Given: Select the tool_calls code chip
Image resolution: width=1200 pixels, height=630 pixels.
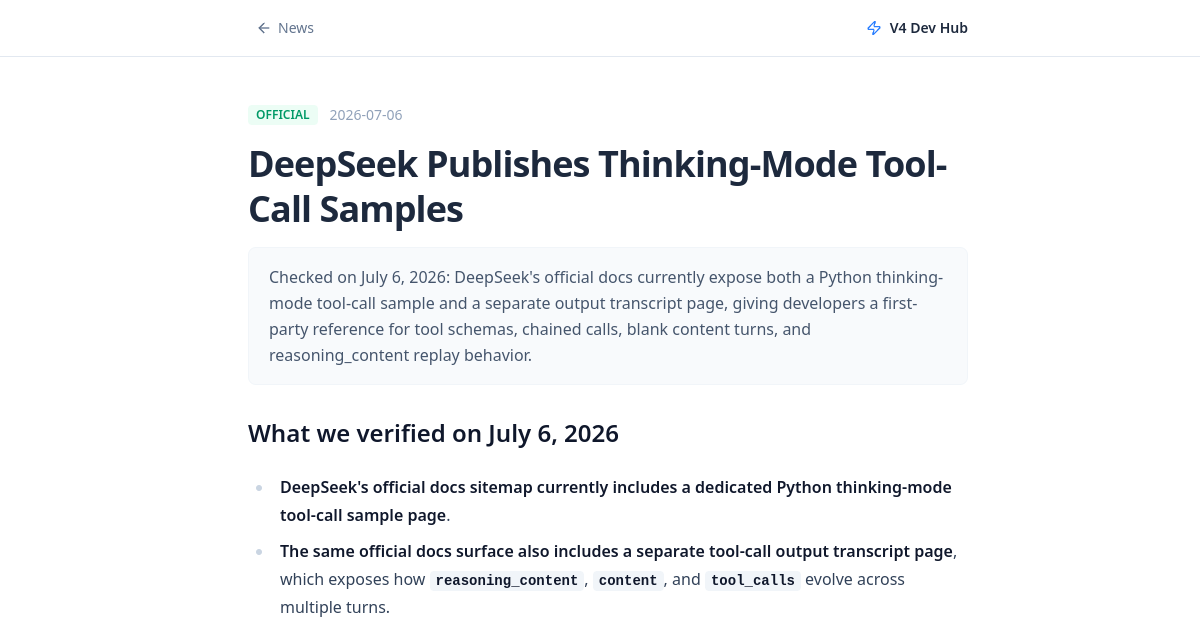Looking at the screenshot, I should click(753, 580).
